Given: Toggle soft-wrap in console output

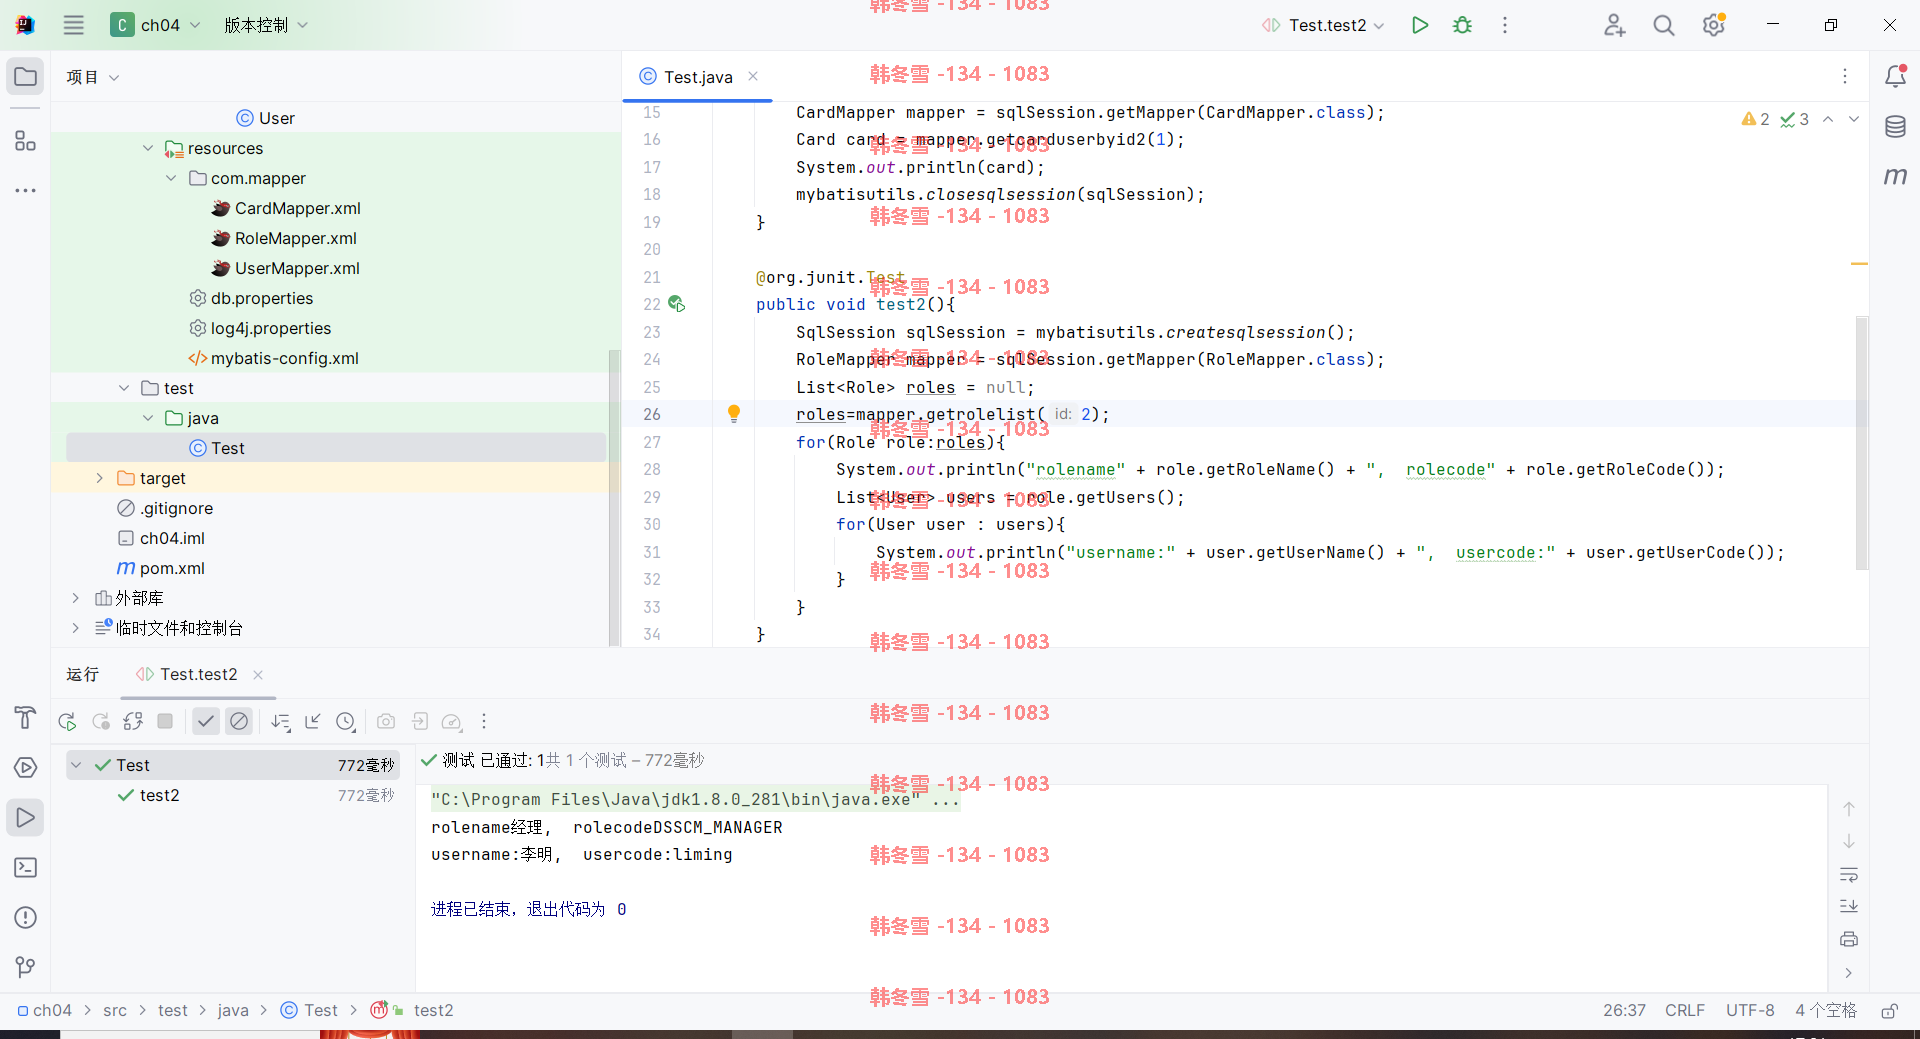Looking at the screenshot, I should coord(1849,875).
